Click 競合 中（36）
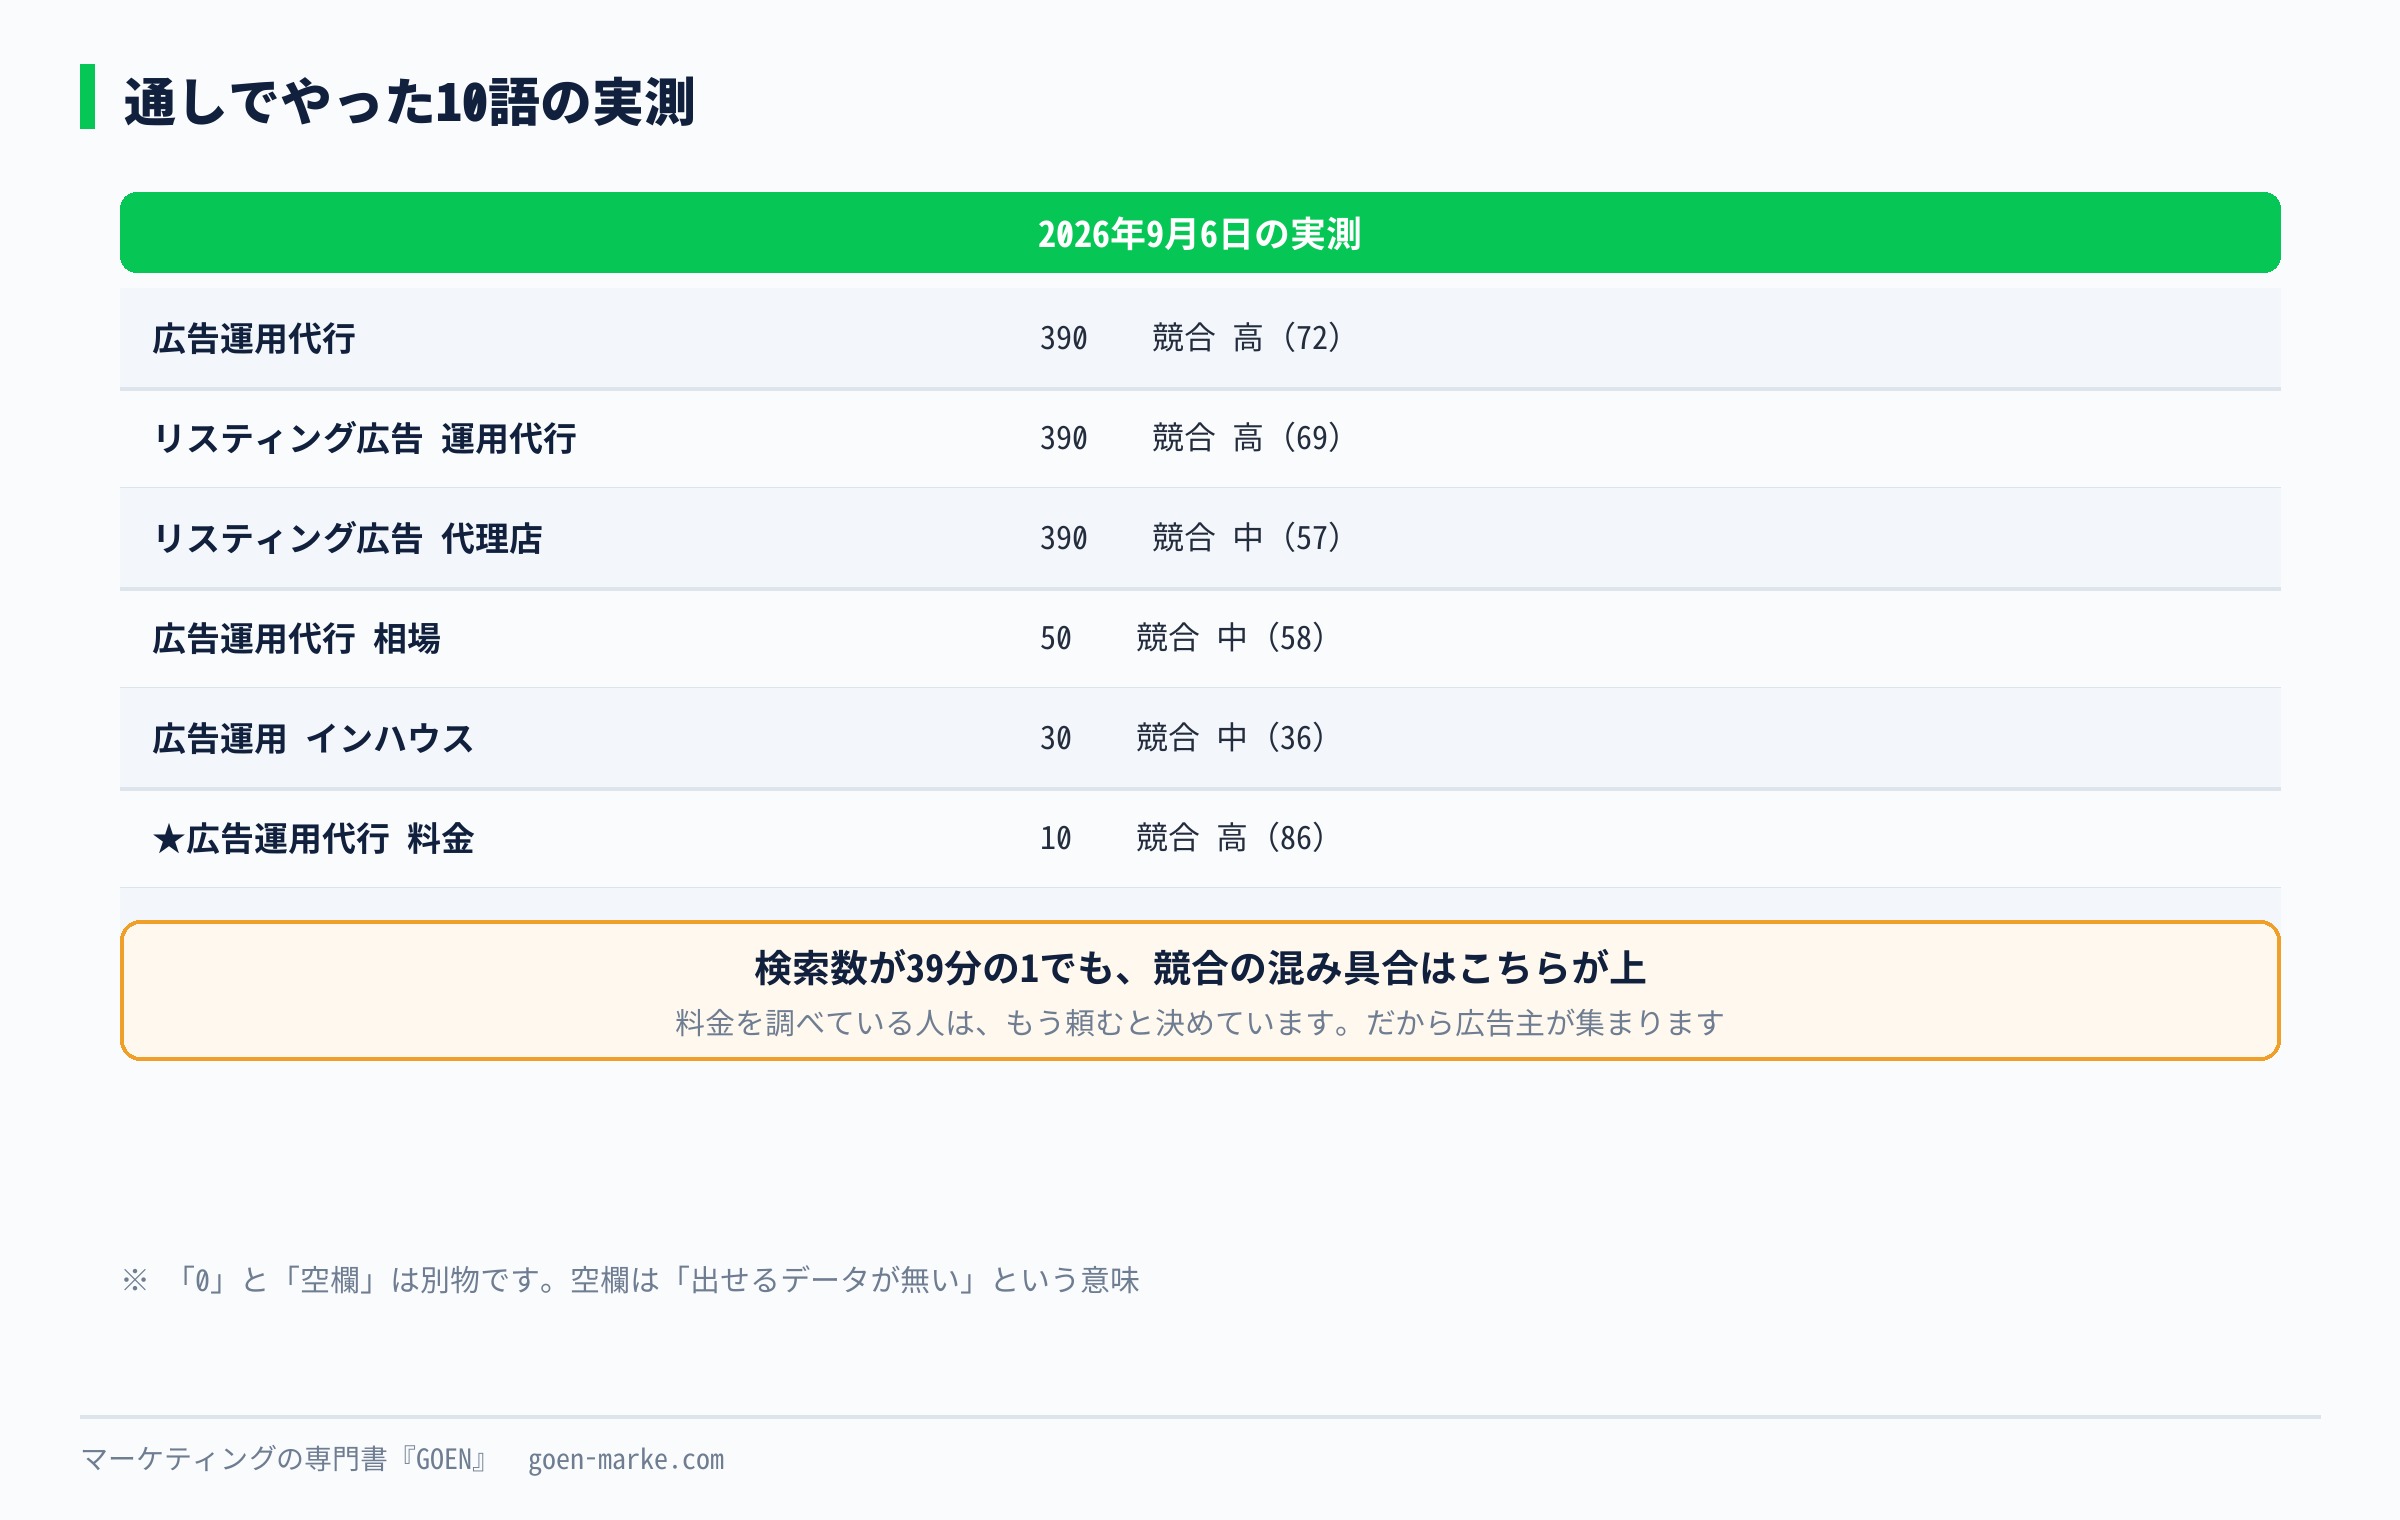 tap(1230, 738)
